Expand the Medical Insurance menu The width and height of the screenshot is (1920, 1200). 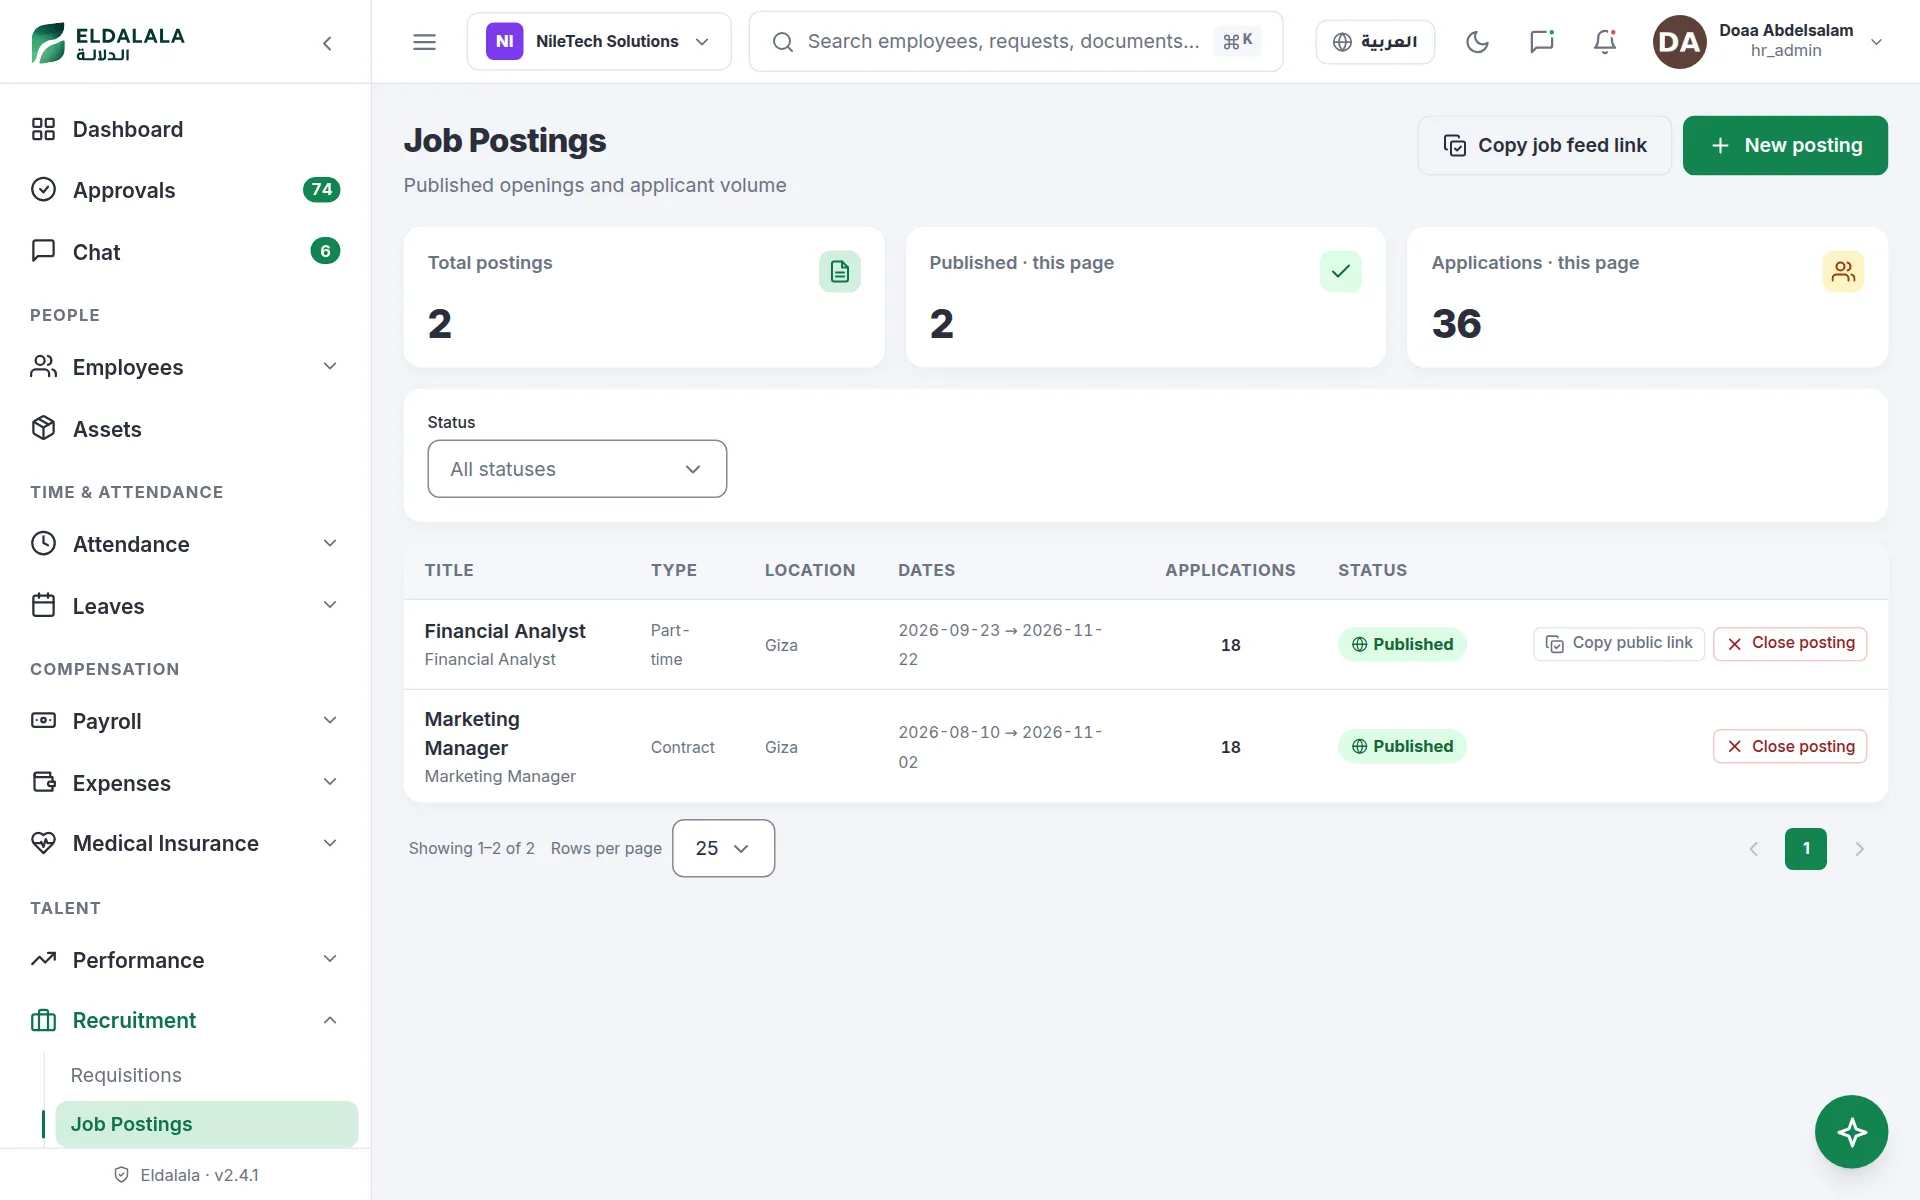coord(185,843)
